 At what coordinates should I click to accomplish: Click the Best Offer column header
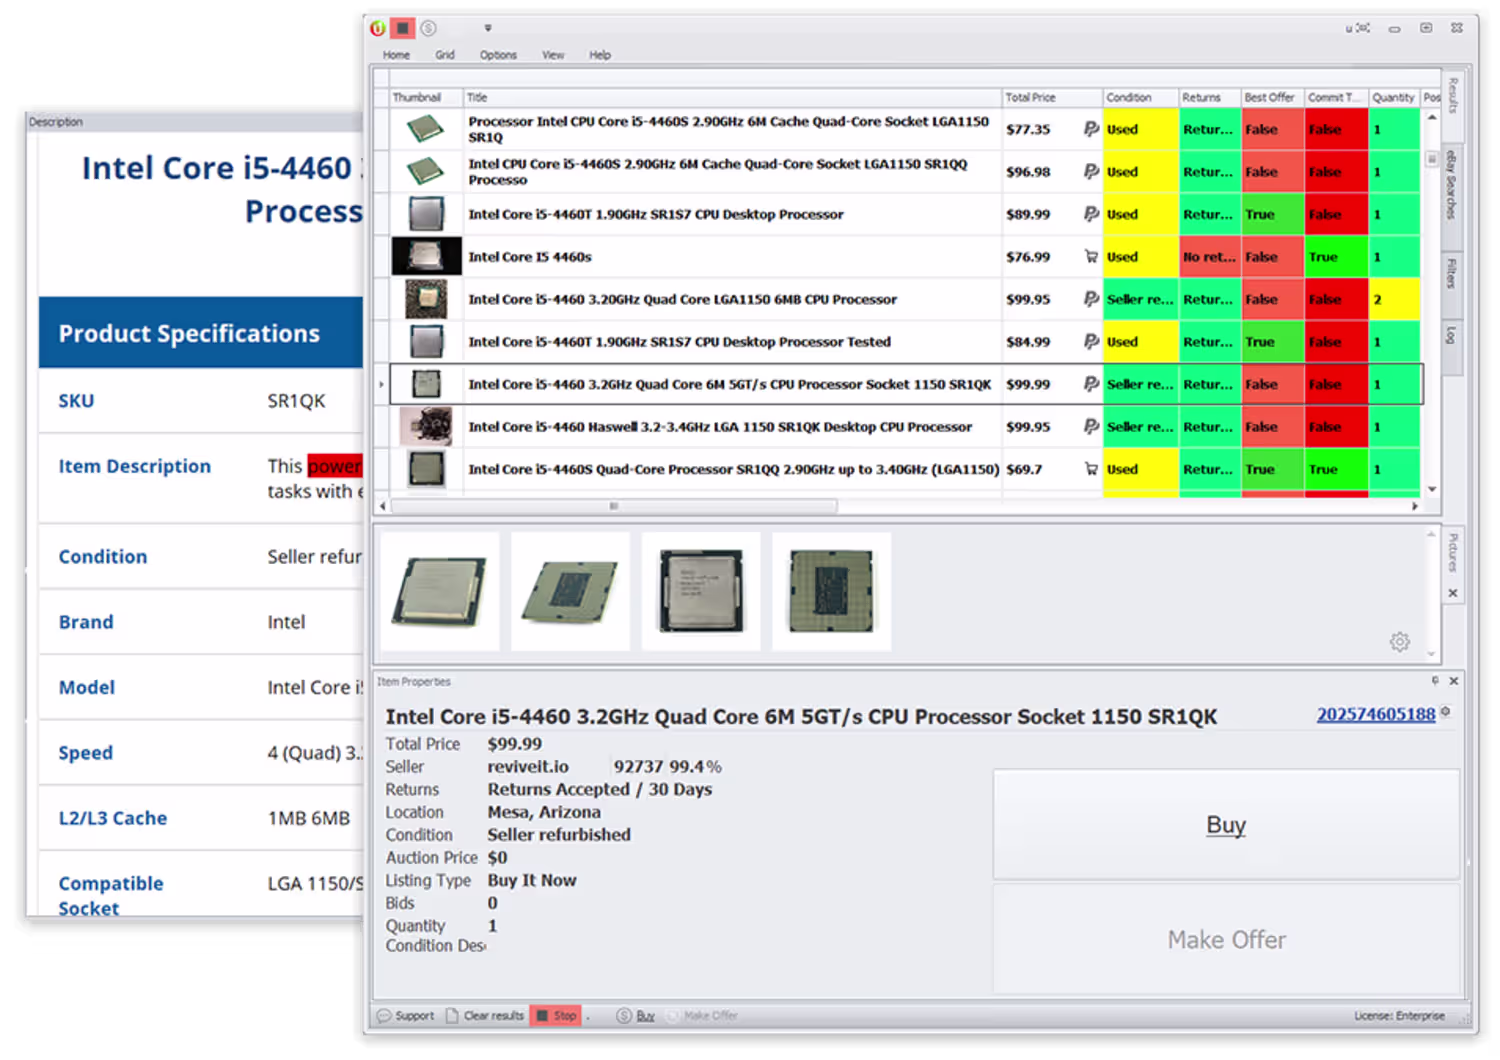point(1273,97)
